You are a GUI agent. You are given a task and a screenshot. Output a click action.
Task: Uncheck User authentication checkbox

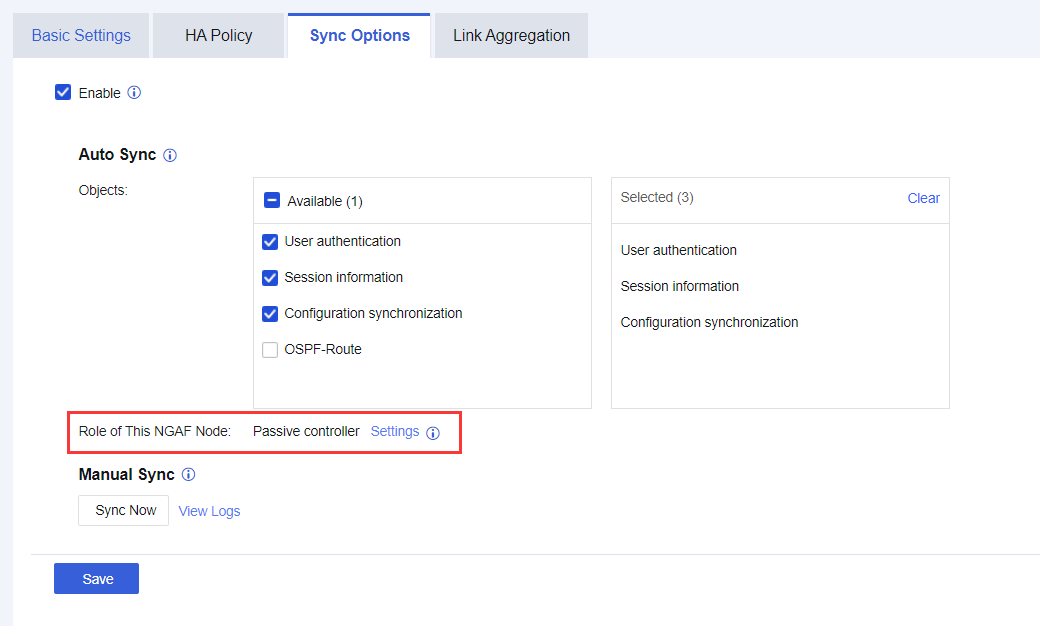pos(270,242)
